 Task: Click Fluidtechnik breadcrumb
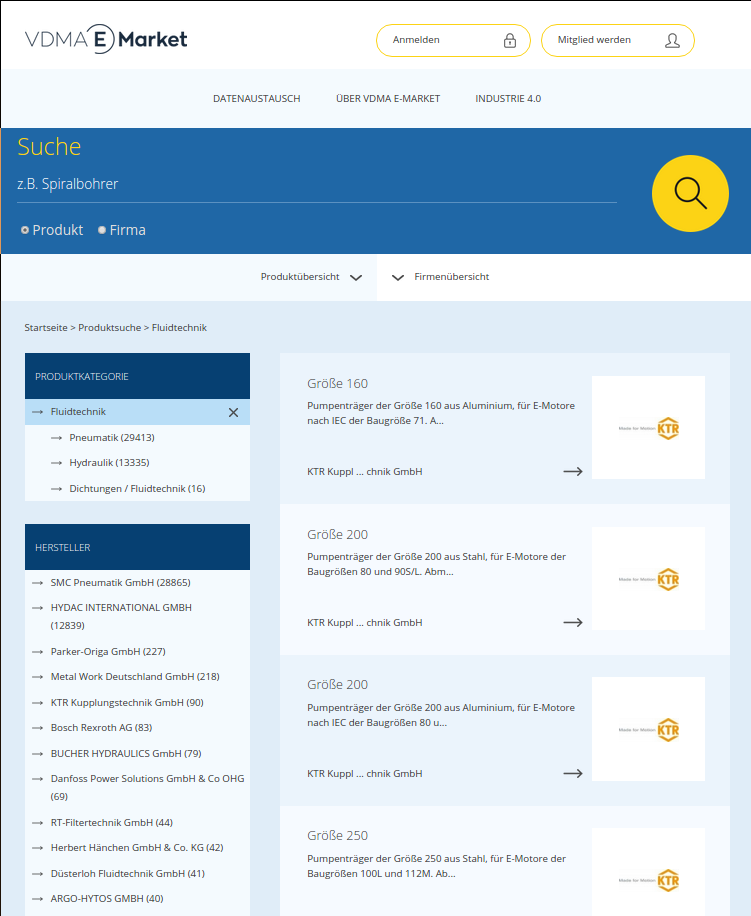(179, 328)
